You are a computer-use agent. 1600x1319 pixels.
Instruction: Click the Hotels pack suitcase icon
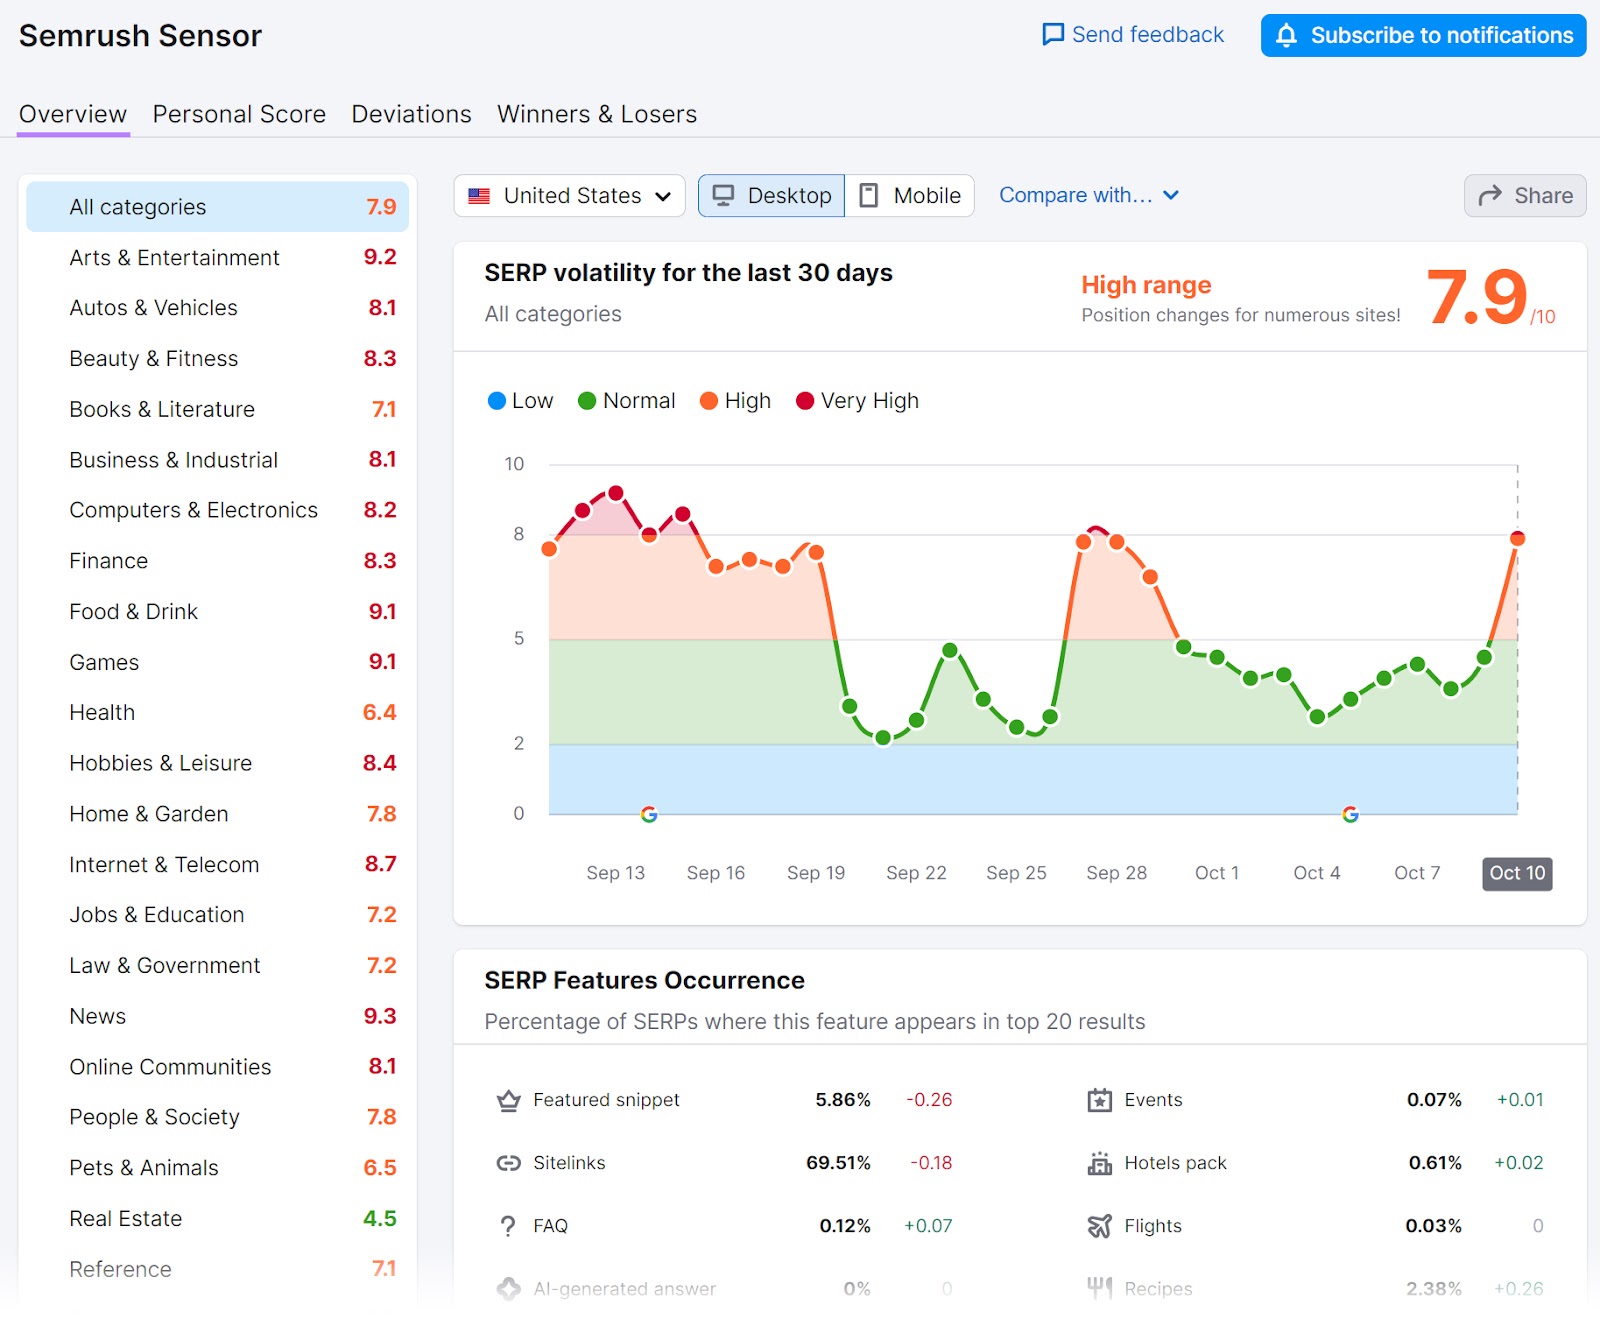pyautogui.click(x=1100, y=1162)
